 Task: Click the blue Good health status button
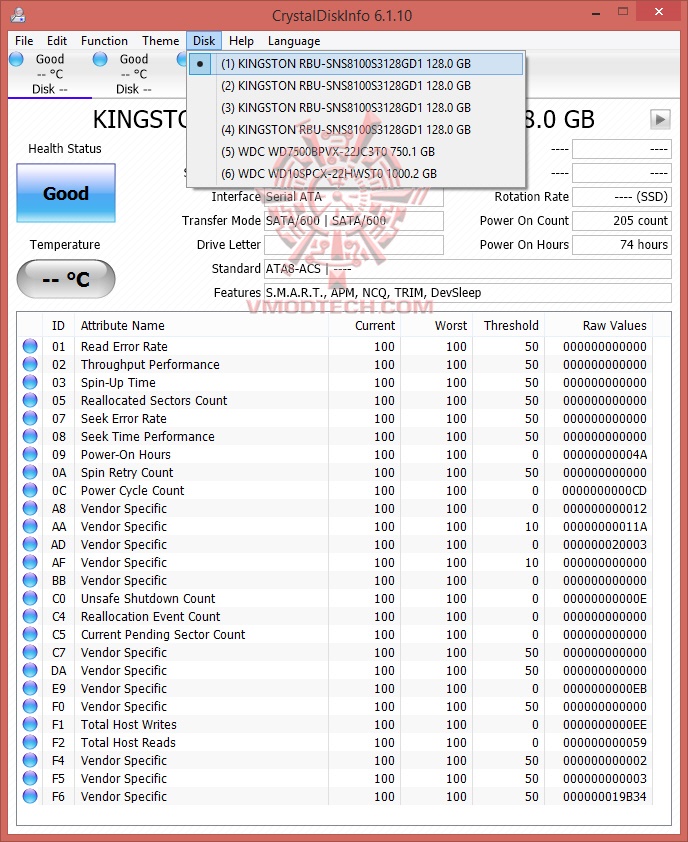click(66, 193)
